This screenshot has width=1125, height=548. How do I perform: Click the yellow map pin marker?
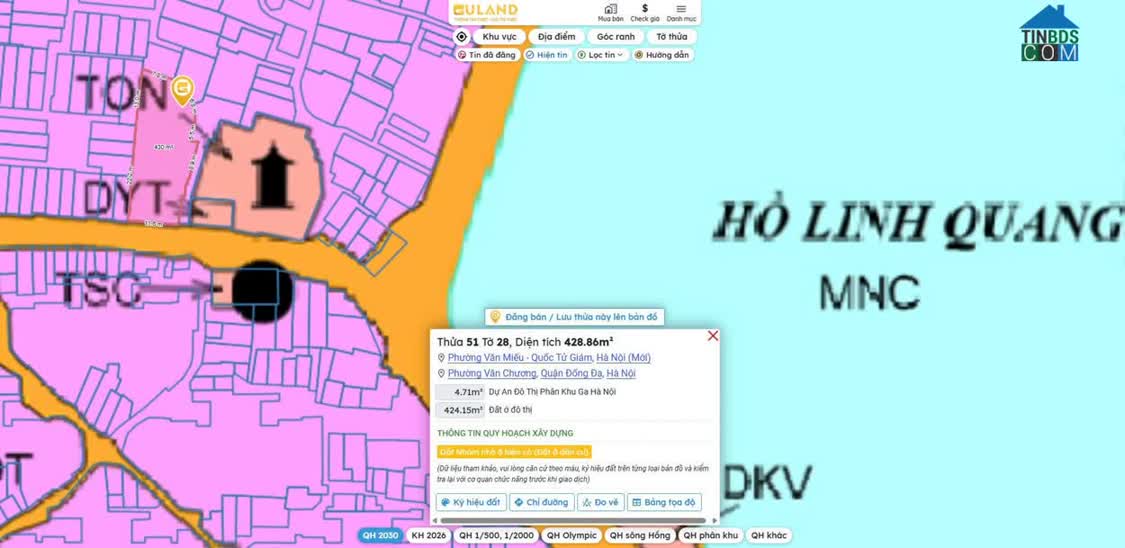point(182,90)
